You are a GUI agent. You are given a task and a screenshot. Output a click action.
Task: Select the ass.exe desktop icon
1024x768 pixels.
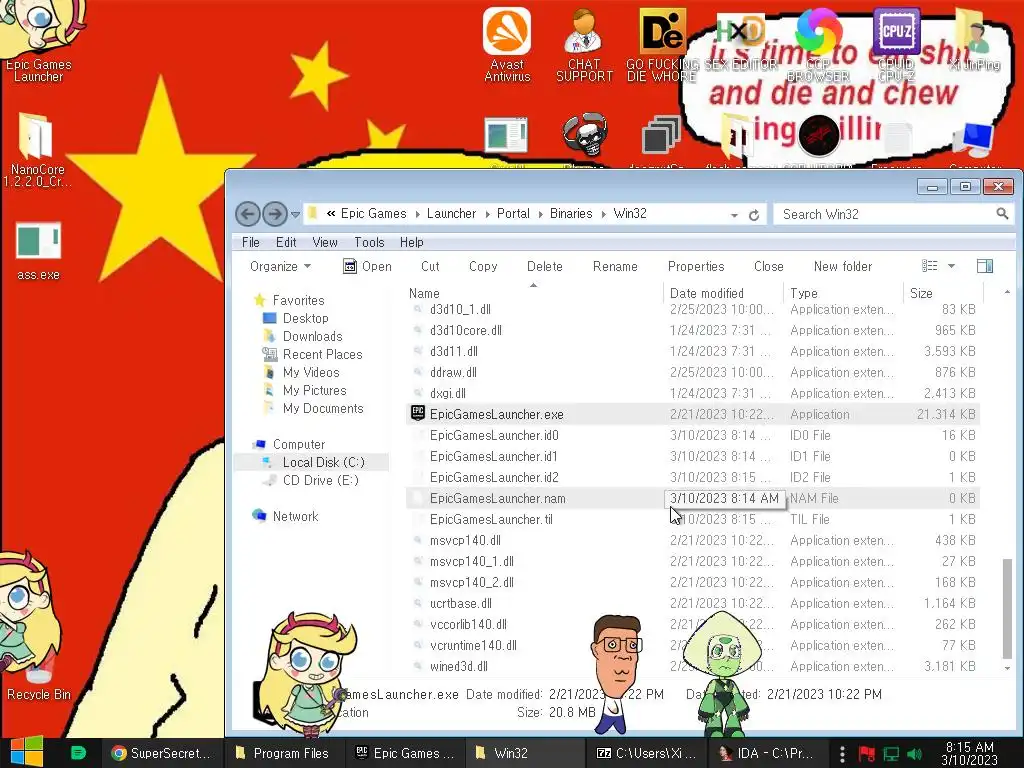click(x=38, y=251)
